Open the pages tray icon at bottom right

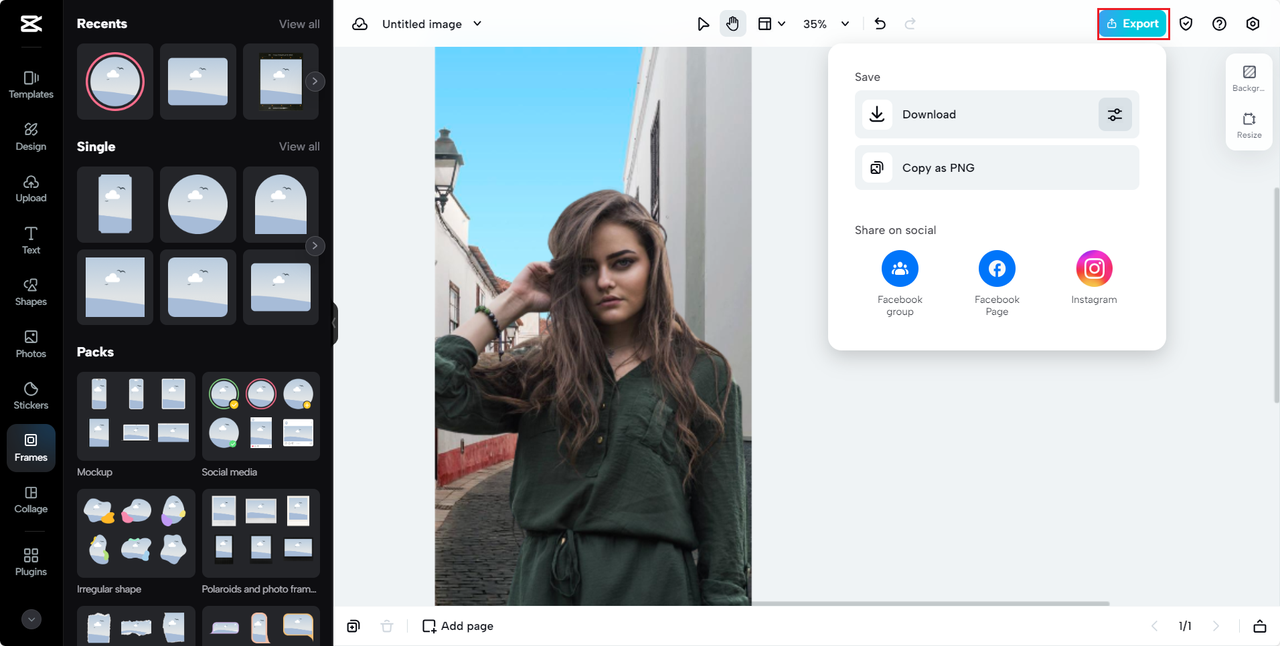[x=1259, y=626]
